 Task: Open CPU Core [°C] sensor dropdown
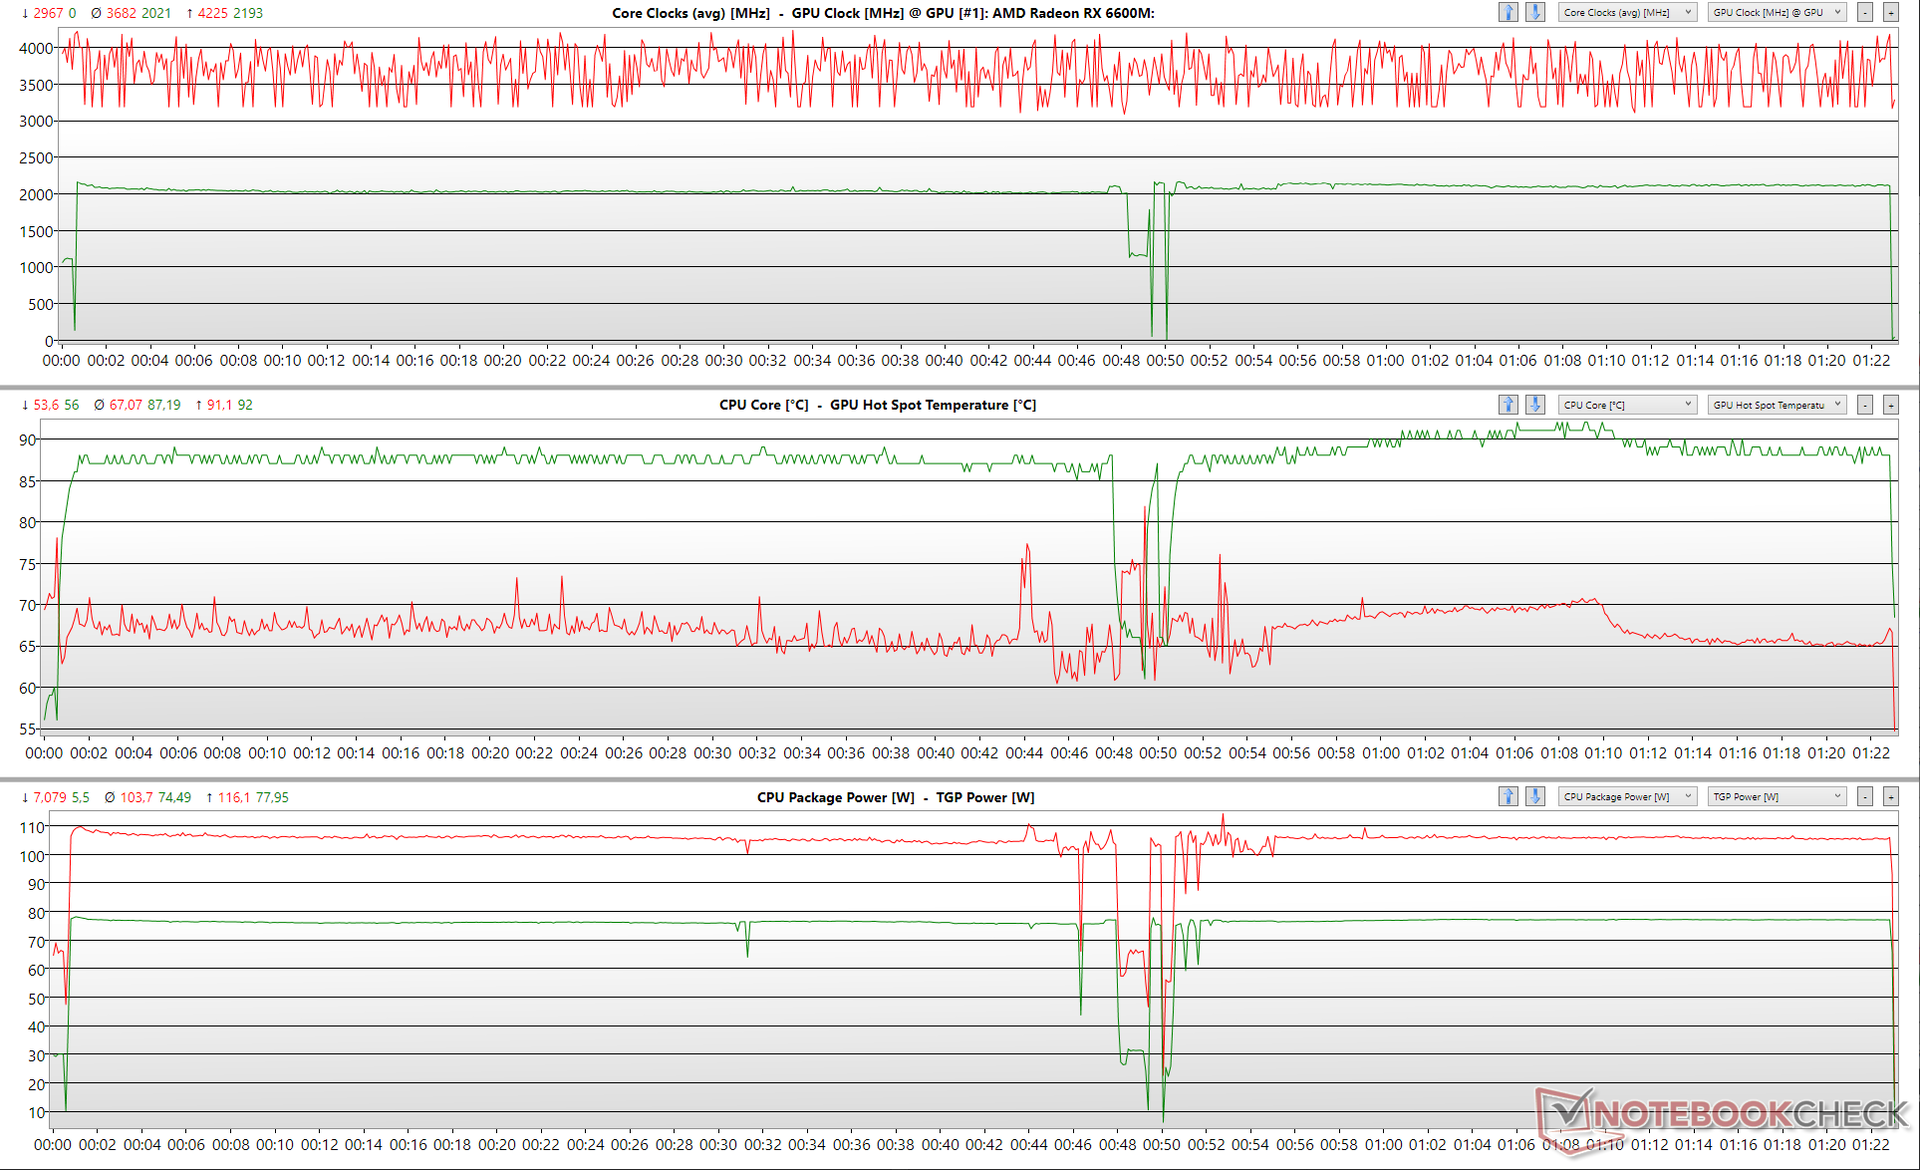click(x=1627, y=405)
